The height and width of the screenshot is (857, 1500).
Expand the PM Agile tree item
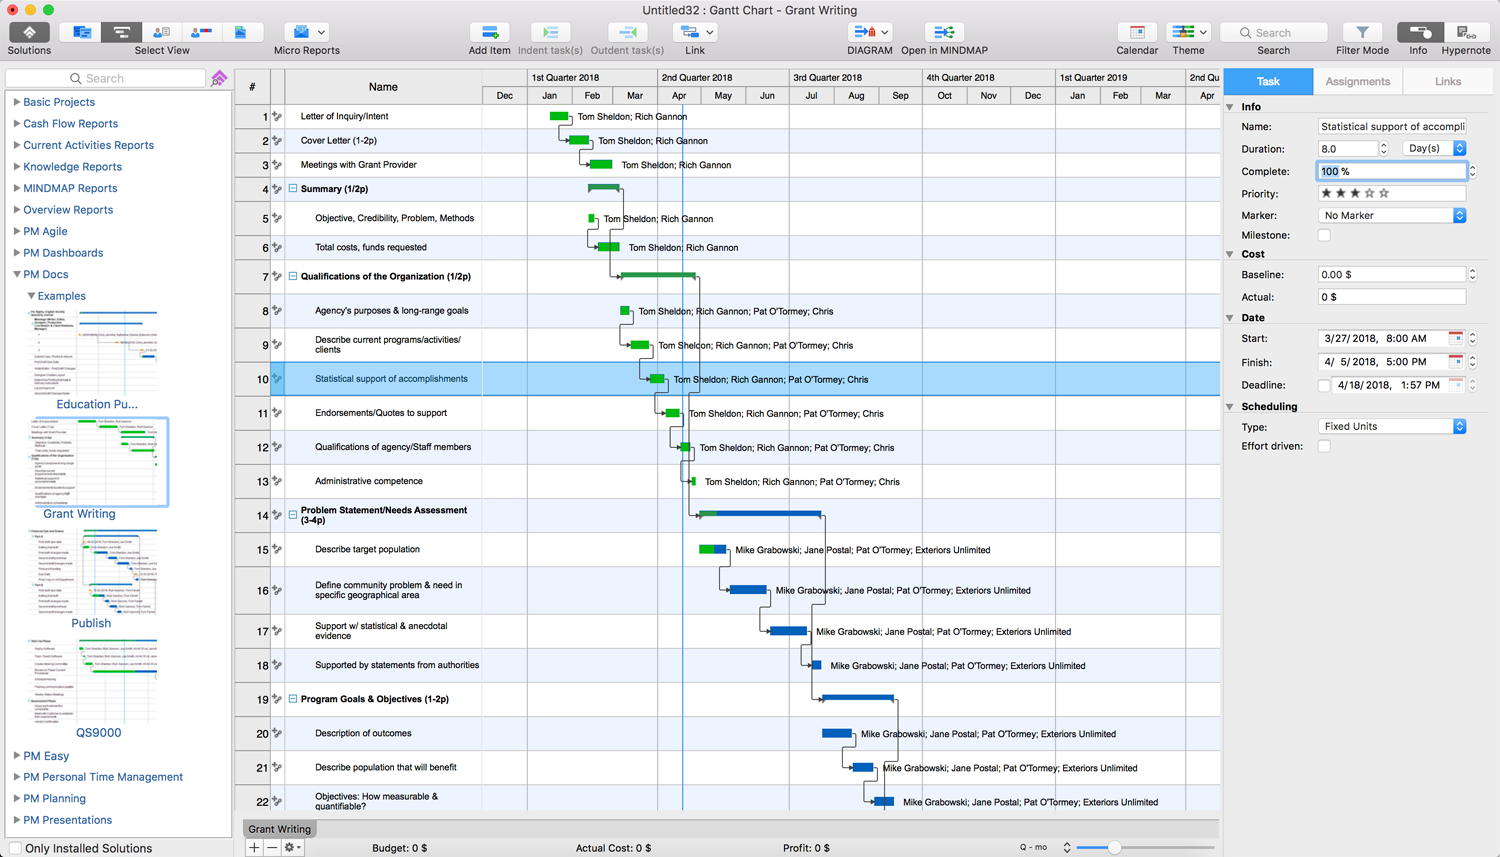coord(17,231)
